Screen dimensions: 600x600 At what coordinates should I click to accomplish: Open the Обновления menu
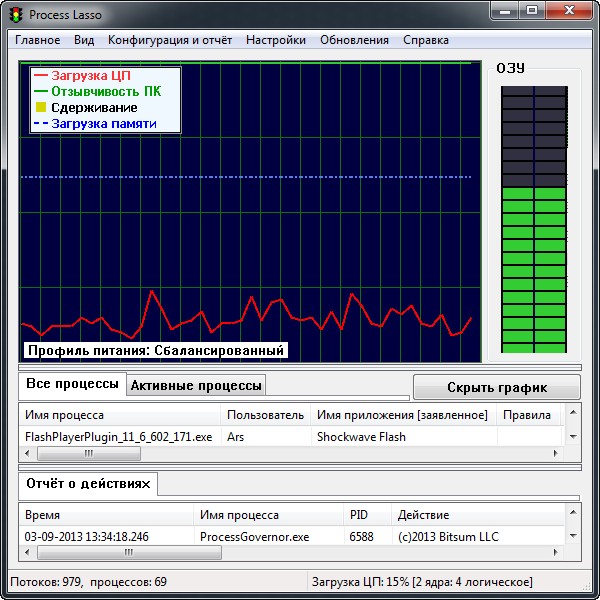click(x=354, y=40)
